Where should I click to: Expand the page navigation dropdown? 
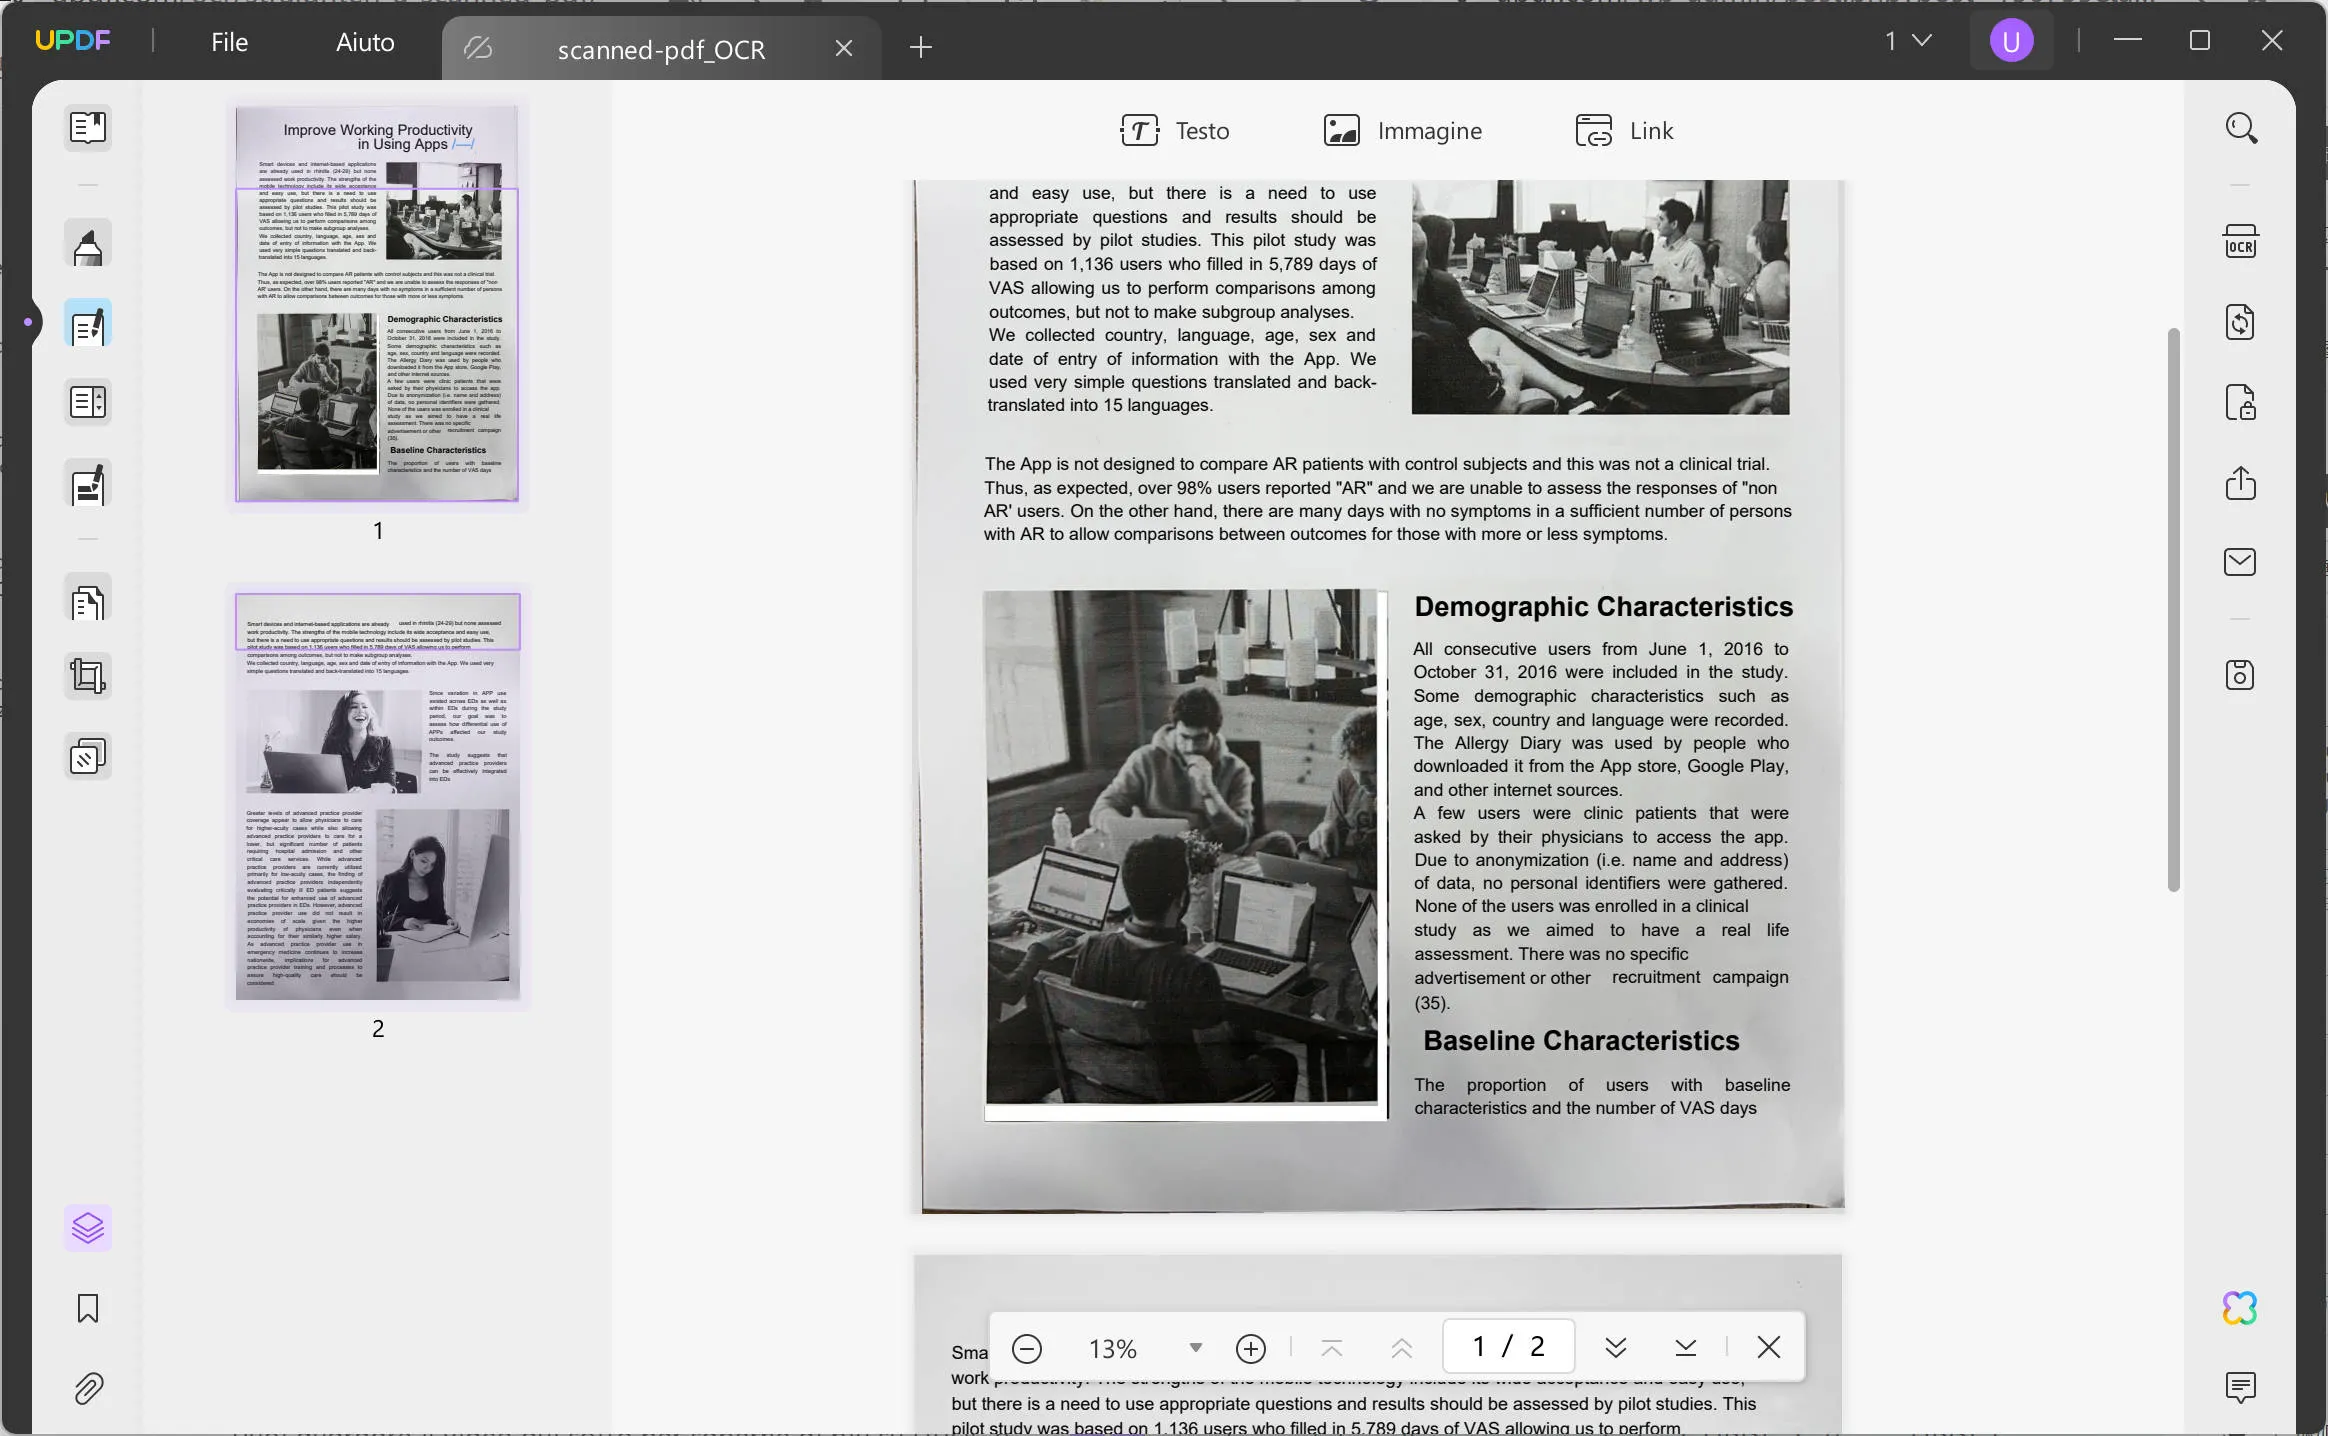pyautogui.click(x=1921, y=40)
